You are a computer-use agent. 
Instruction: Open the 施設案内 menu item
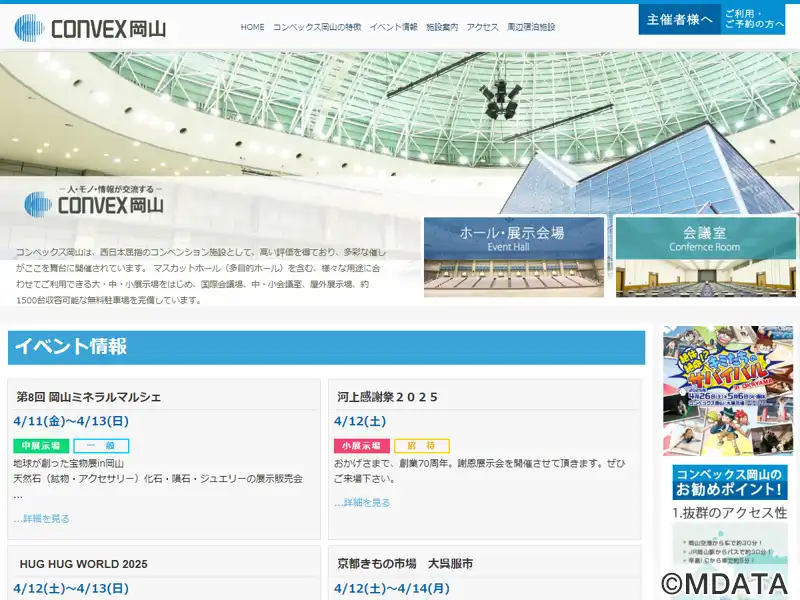pyautogui.click(x=442, y=27)
